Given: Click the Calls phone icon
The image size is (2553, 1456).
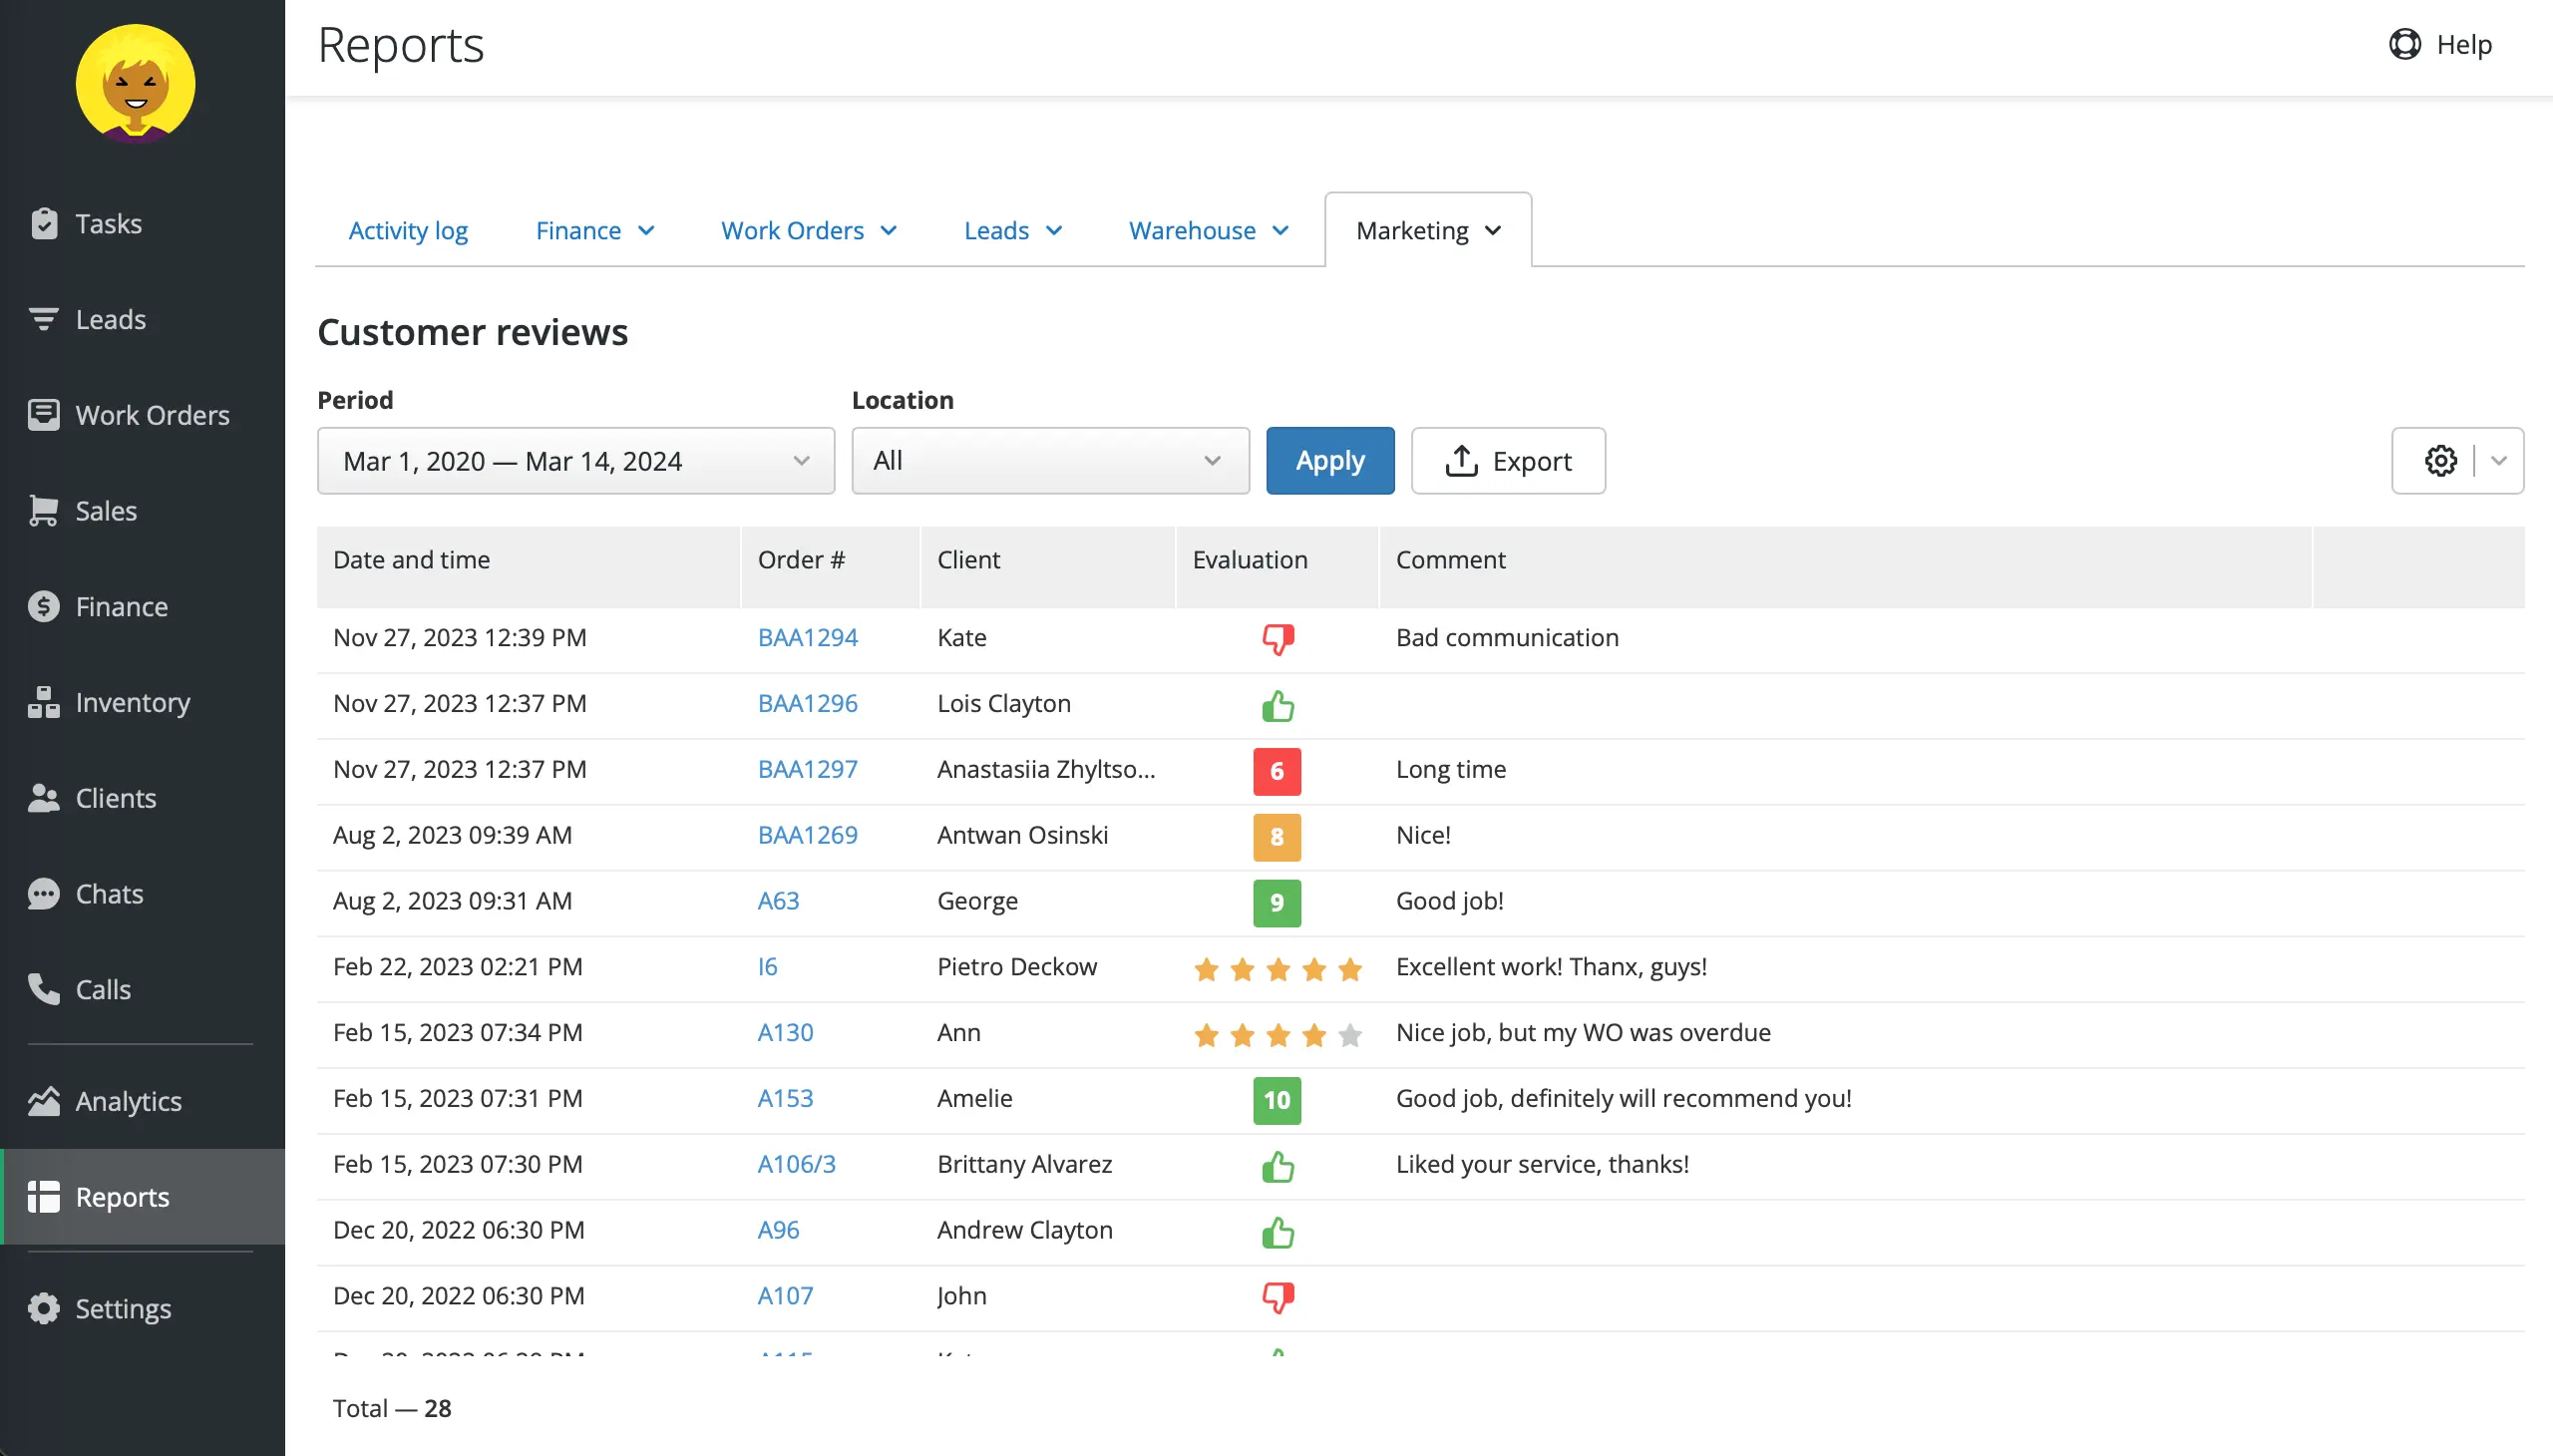Looking at the screenshot, I should [x=44, y=989].
